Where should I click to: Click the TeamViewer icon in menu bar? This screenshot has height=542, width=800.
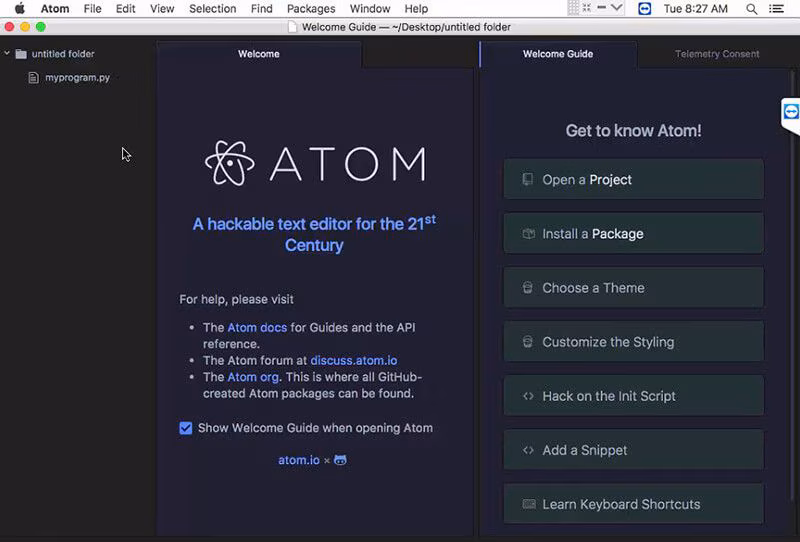pyautogui.click(x=644, y=9)
